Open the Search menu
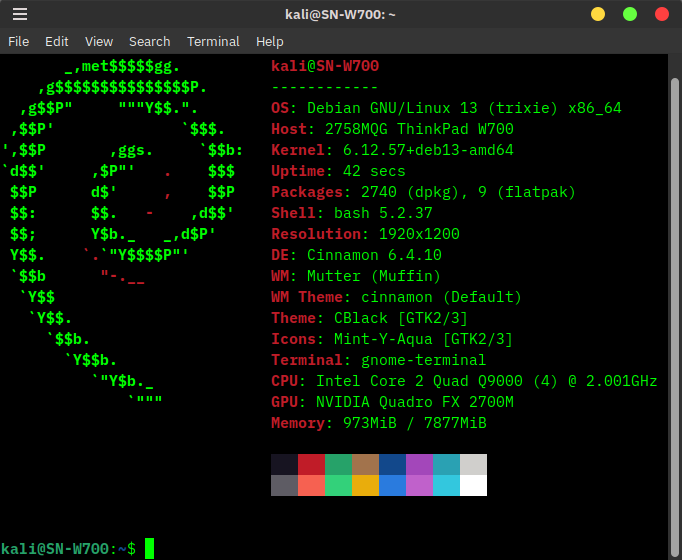This screenshot has height=560, width=682. (149, 41)
